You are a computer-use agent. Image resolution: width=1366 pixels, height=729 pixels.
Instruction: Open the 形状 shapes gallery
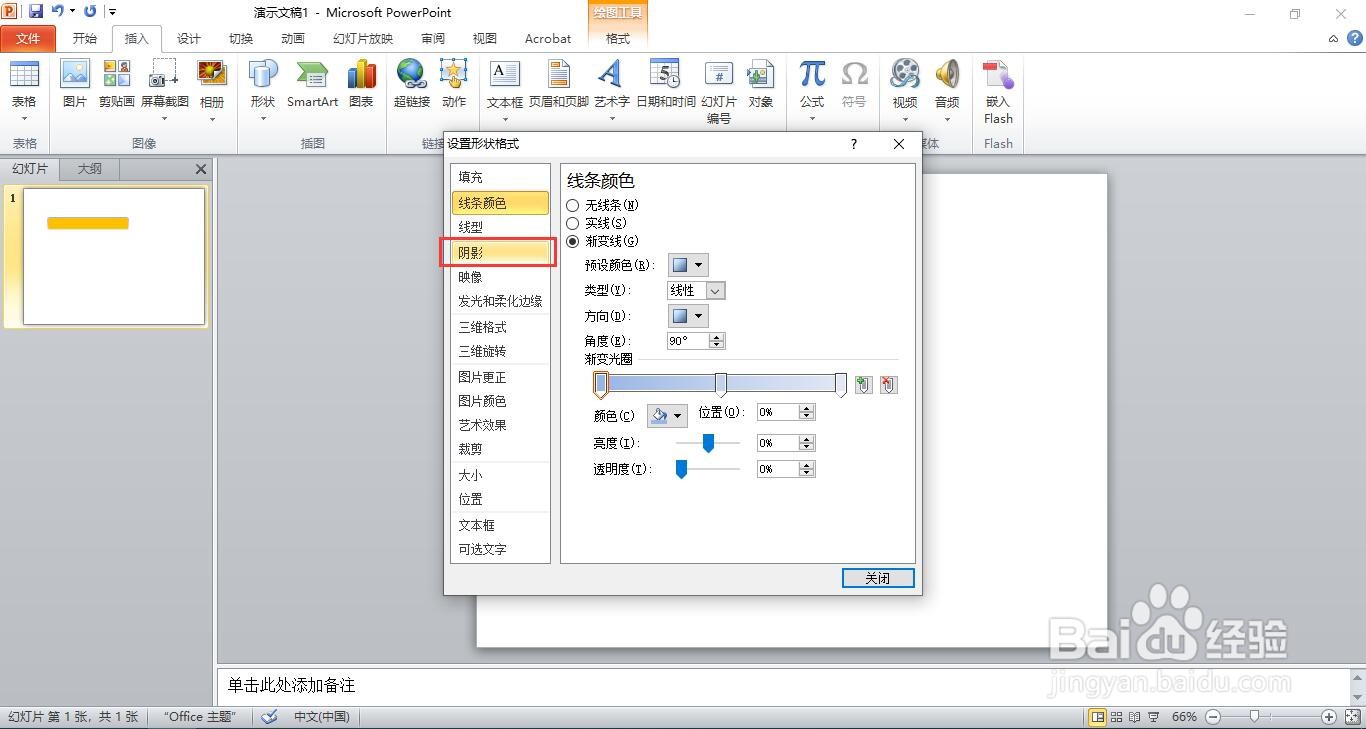pos(263,90)
